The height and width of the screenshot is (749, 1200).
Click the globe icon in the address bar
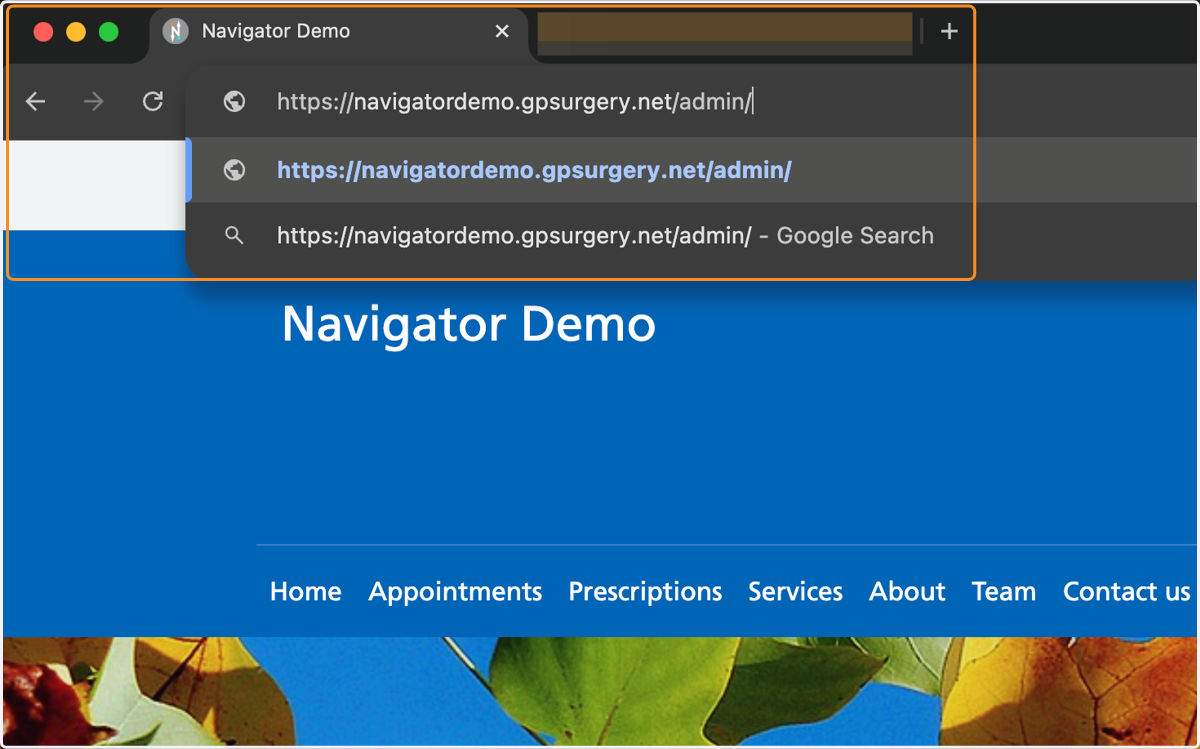click(235, 101)
